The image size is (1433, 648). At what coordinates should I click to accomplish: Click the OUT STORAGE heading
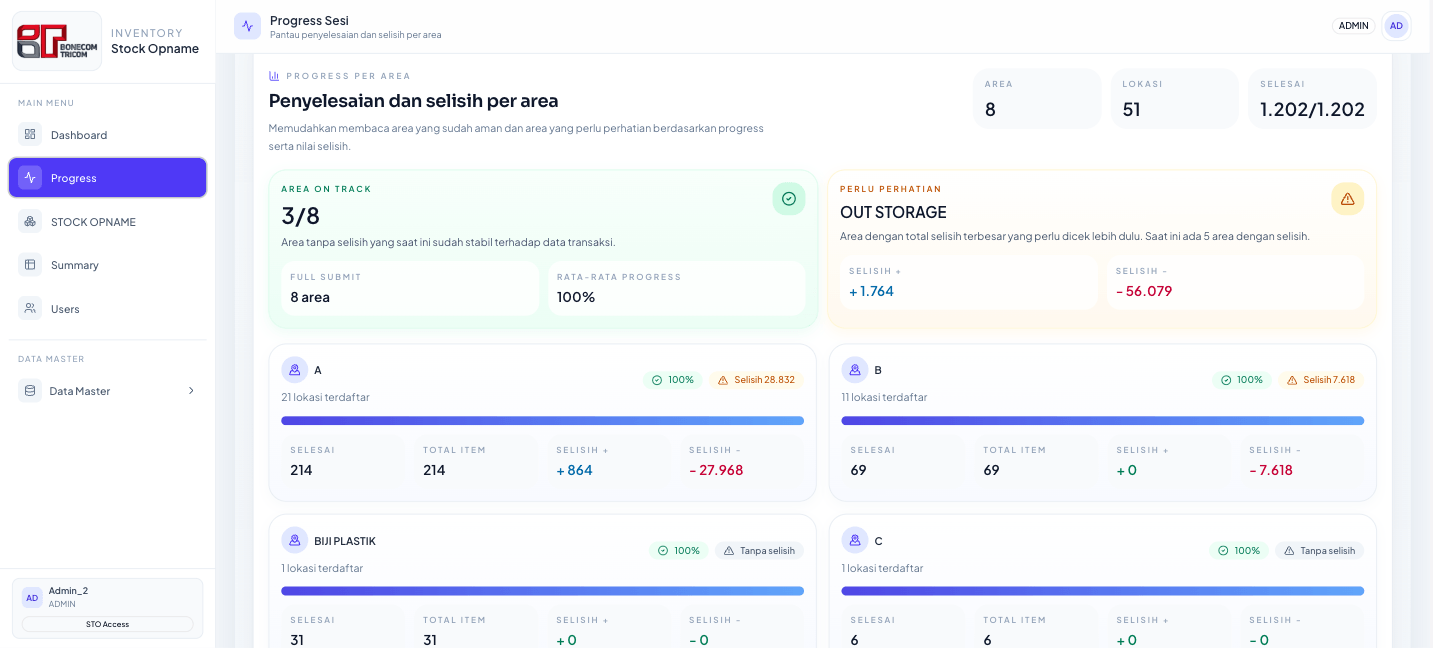[x=893, y=212]
